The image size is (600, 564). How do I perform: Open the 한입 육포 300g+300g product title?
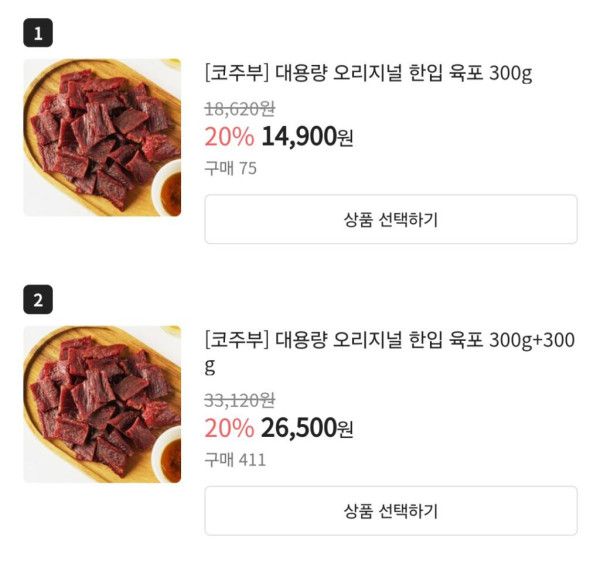389,341
